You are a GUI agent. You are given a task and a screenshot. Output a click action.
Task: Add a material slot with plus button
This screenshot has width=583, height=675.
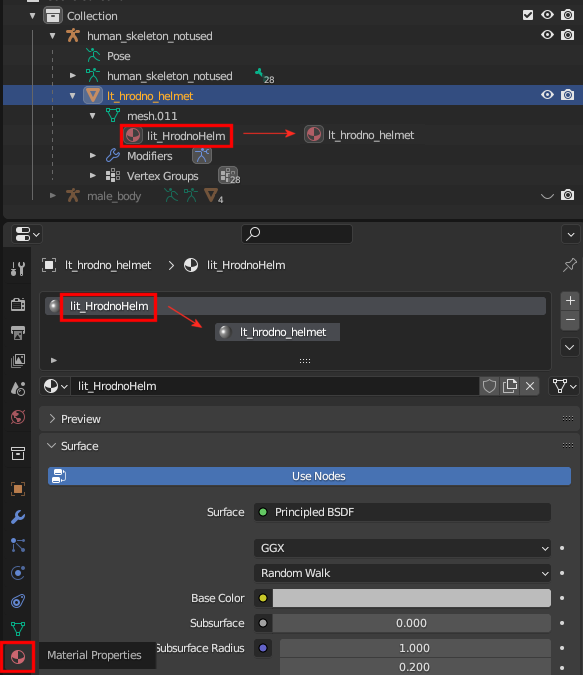(x=570, y=300)
